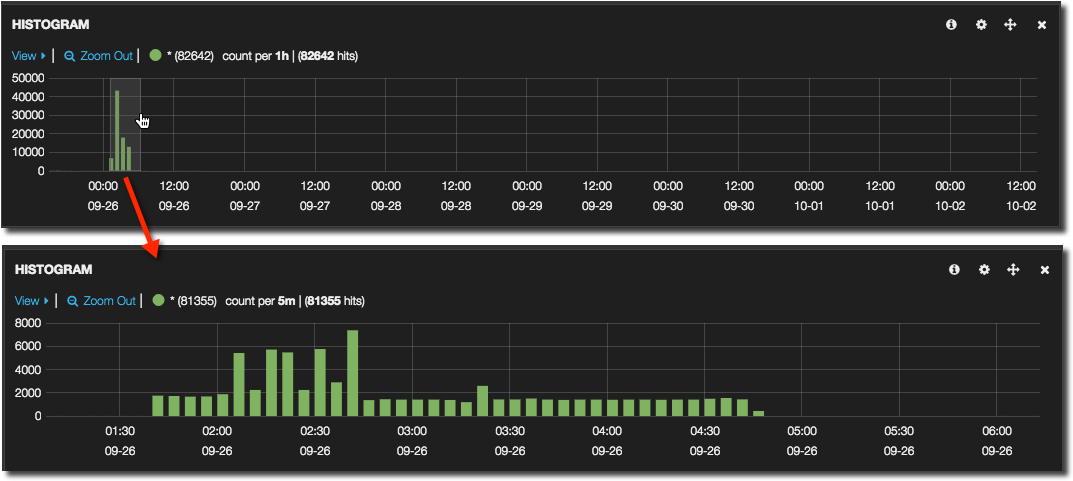
Task: Click green legend dot beside * (82642)
Action: pyautogui.click(x=155, y=56)
